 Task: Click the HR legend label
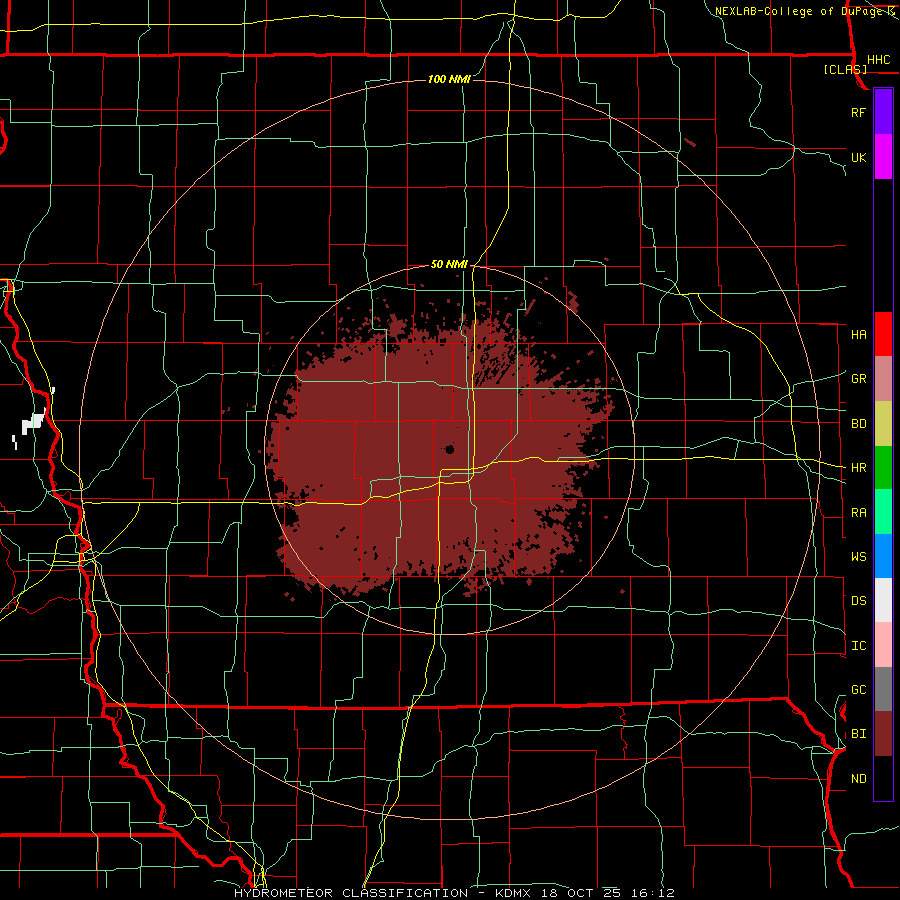click(859, 468)
